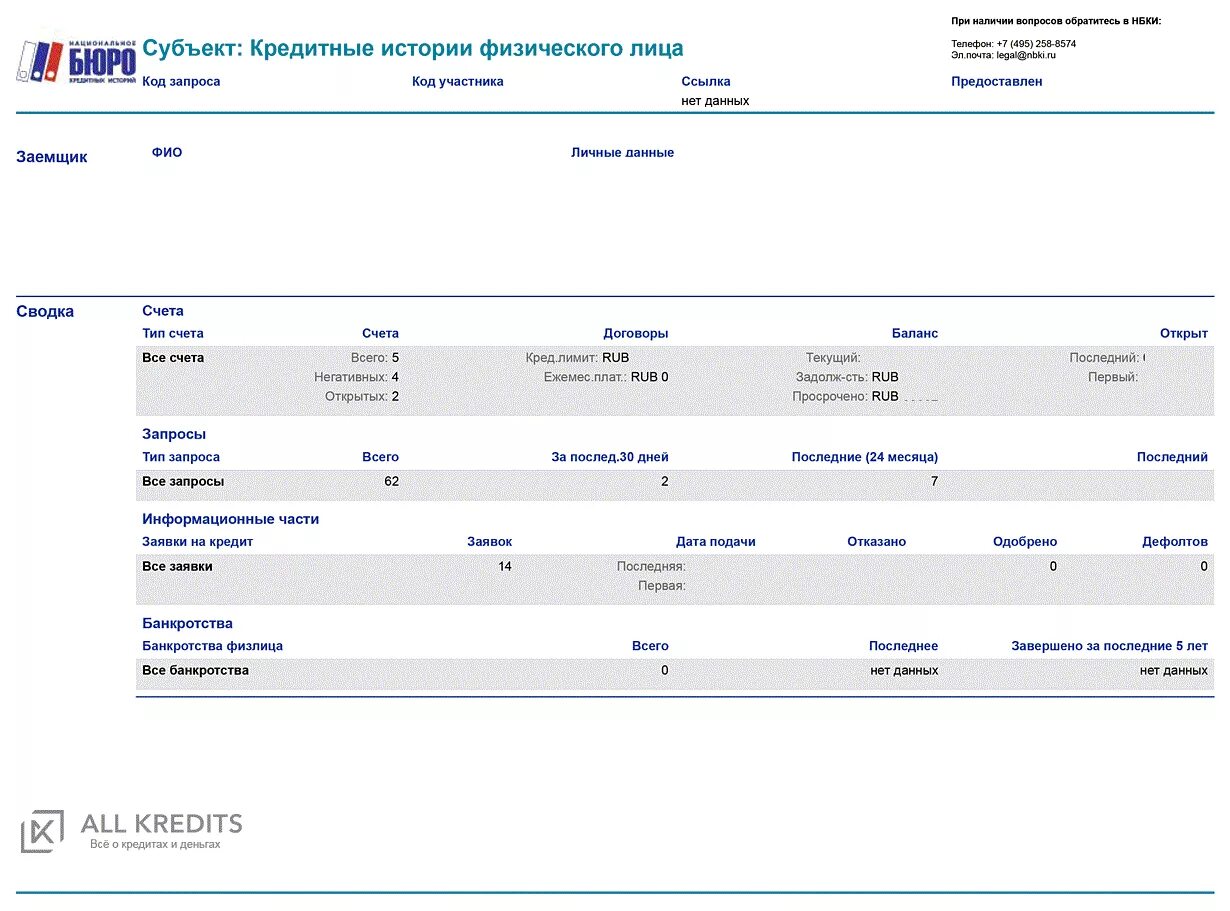Click the 'Банкротства' subsection title
The width and height of the screenshot is (1230, 911).
(187, 624)
